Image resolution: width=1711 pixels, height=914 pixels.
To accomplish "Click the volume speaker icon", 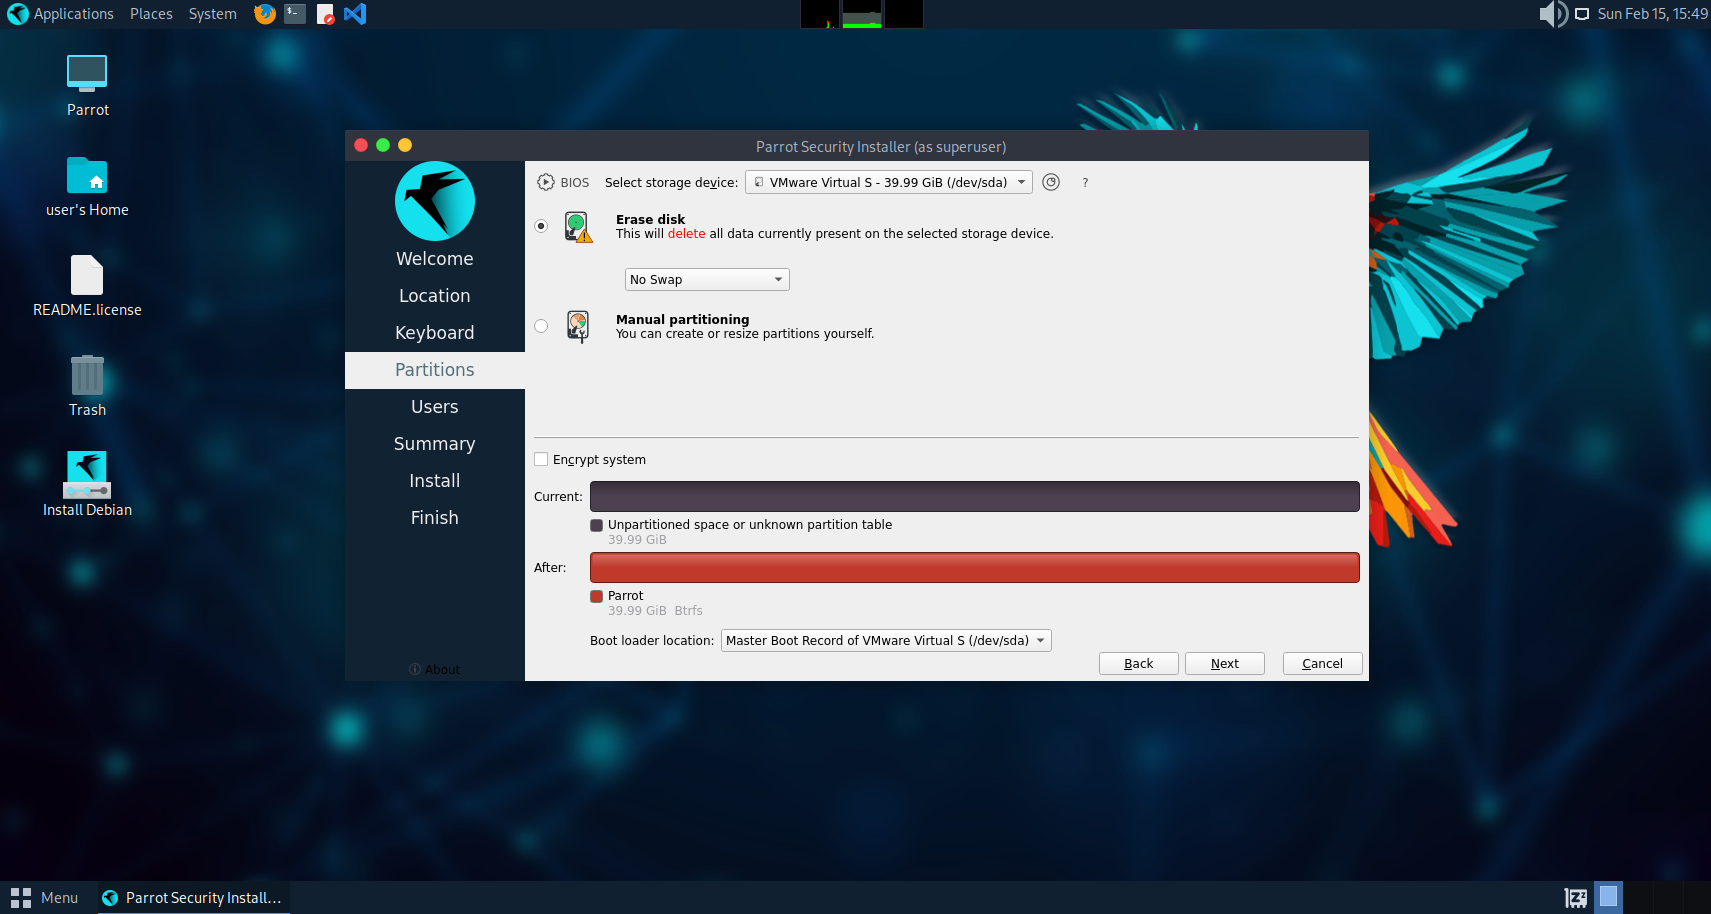I will tap(1551, 14).
